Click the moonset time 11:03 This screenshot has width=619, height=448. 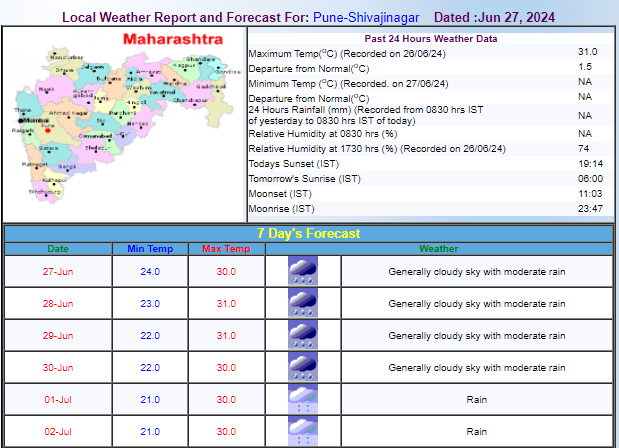590,194
